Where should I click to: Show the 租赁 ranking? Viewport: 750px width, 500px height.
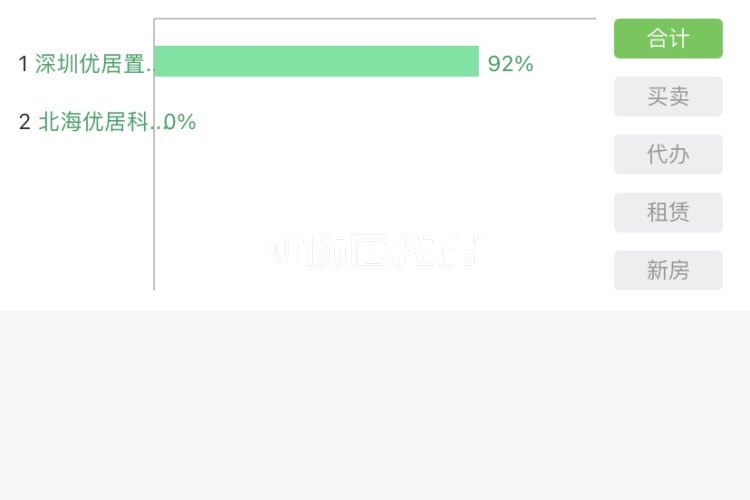tap(668, 212)
